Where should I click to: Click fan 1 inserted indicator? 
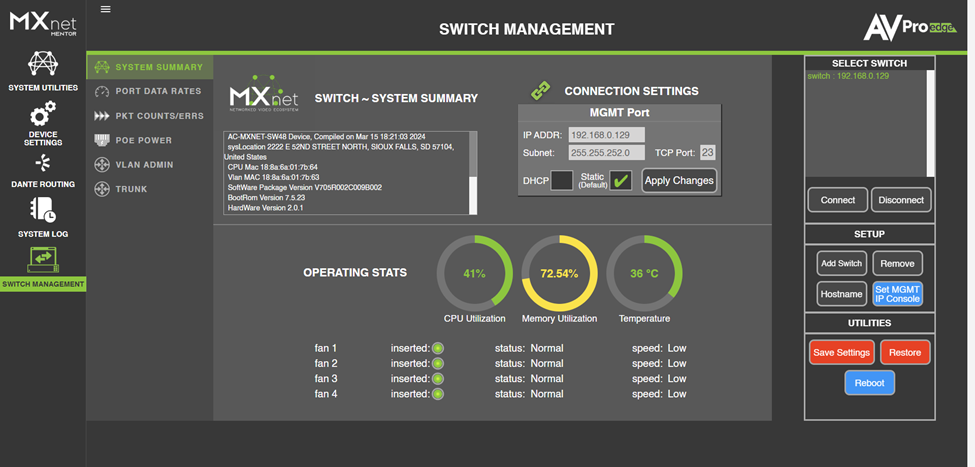pyautogui.click(x=438, y=348)
